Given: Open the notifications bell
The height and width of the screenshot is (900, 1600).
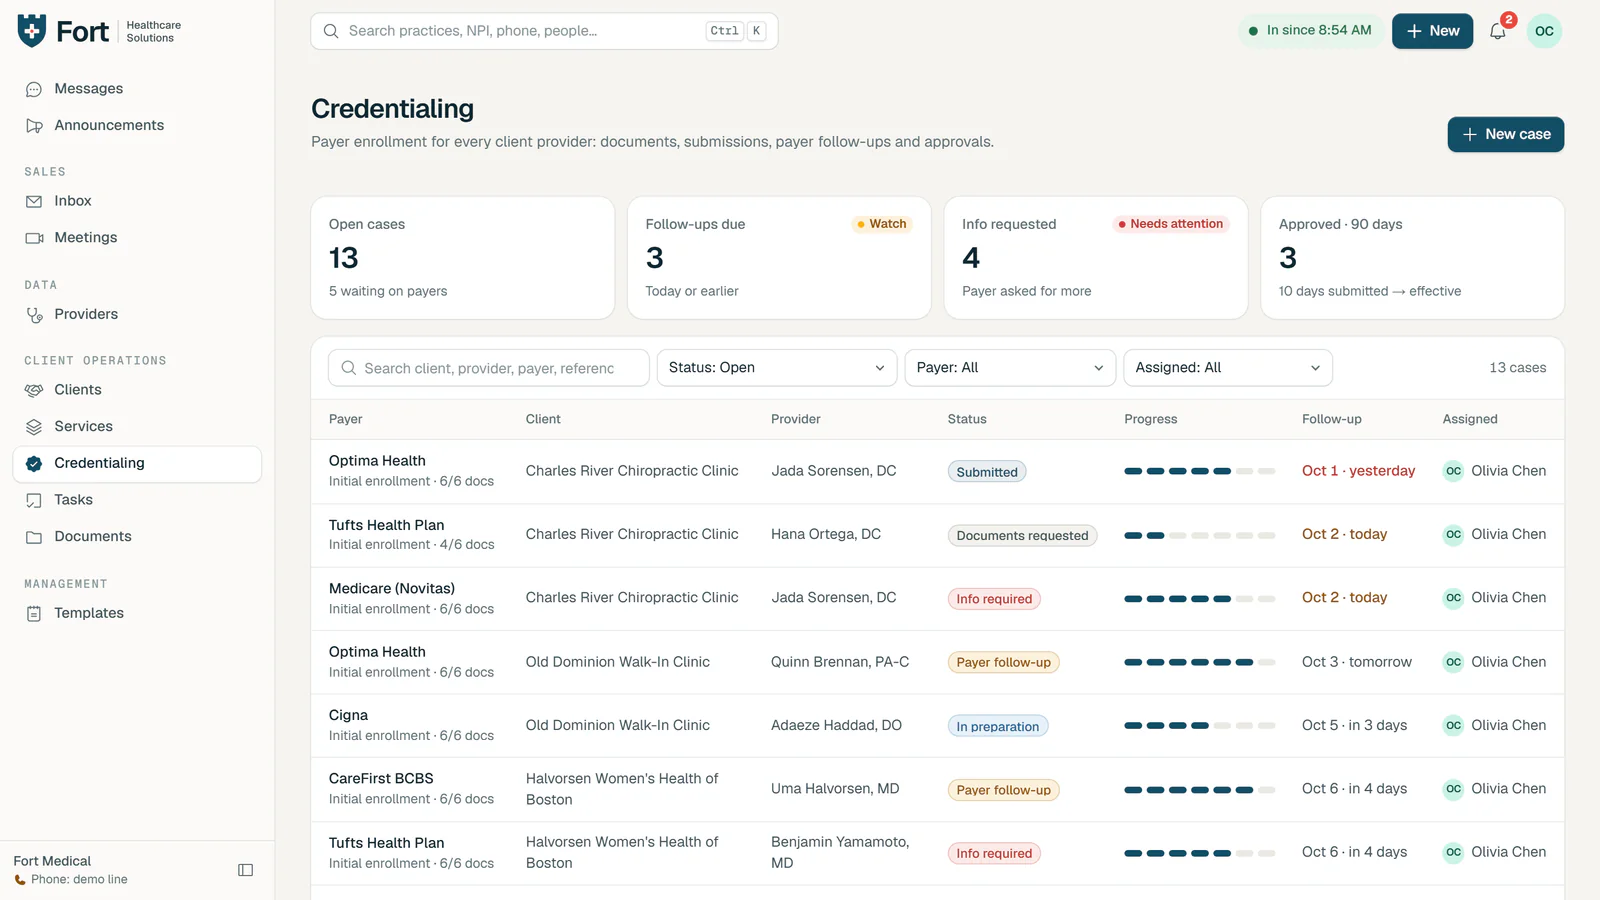Looking at the screenshot, I should click(x=1497, y=31).
